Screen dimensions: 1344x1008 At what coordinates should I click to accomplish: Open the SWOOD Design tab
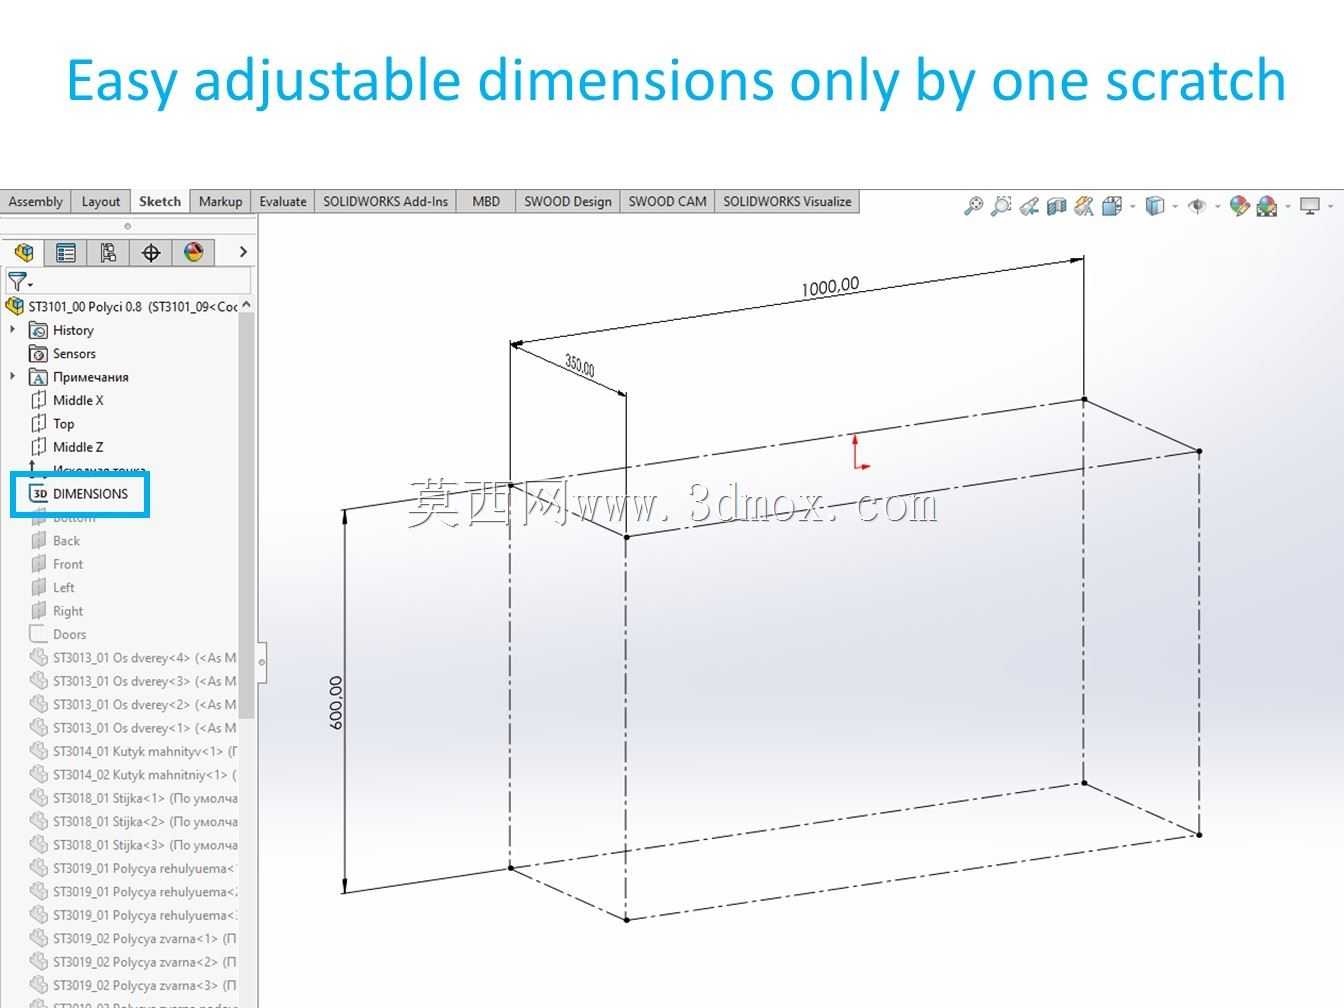(x=568, y=201)
